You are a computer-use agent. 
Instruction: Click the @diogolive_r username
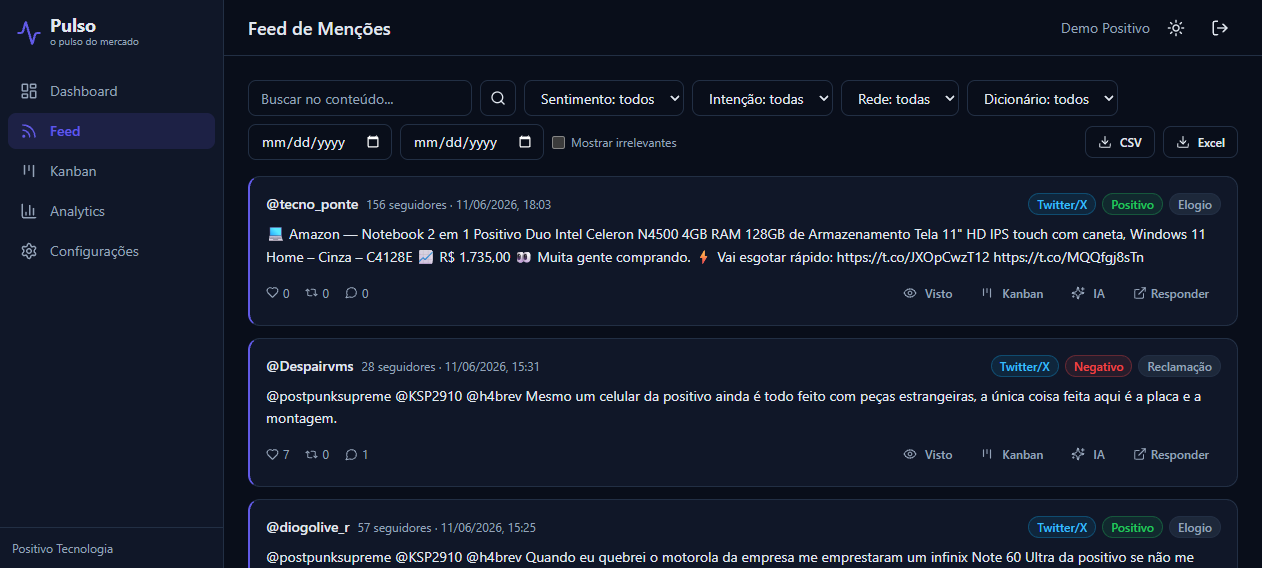[x=308, y=527]
